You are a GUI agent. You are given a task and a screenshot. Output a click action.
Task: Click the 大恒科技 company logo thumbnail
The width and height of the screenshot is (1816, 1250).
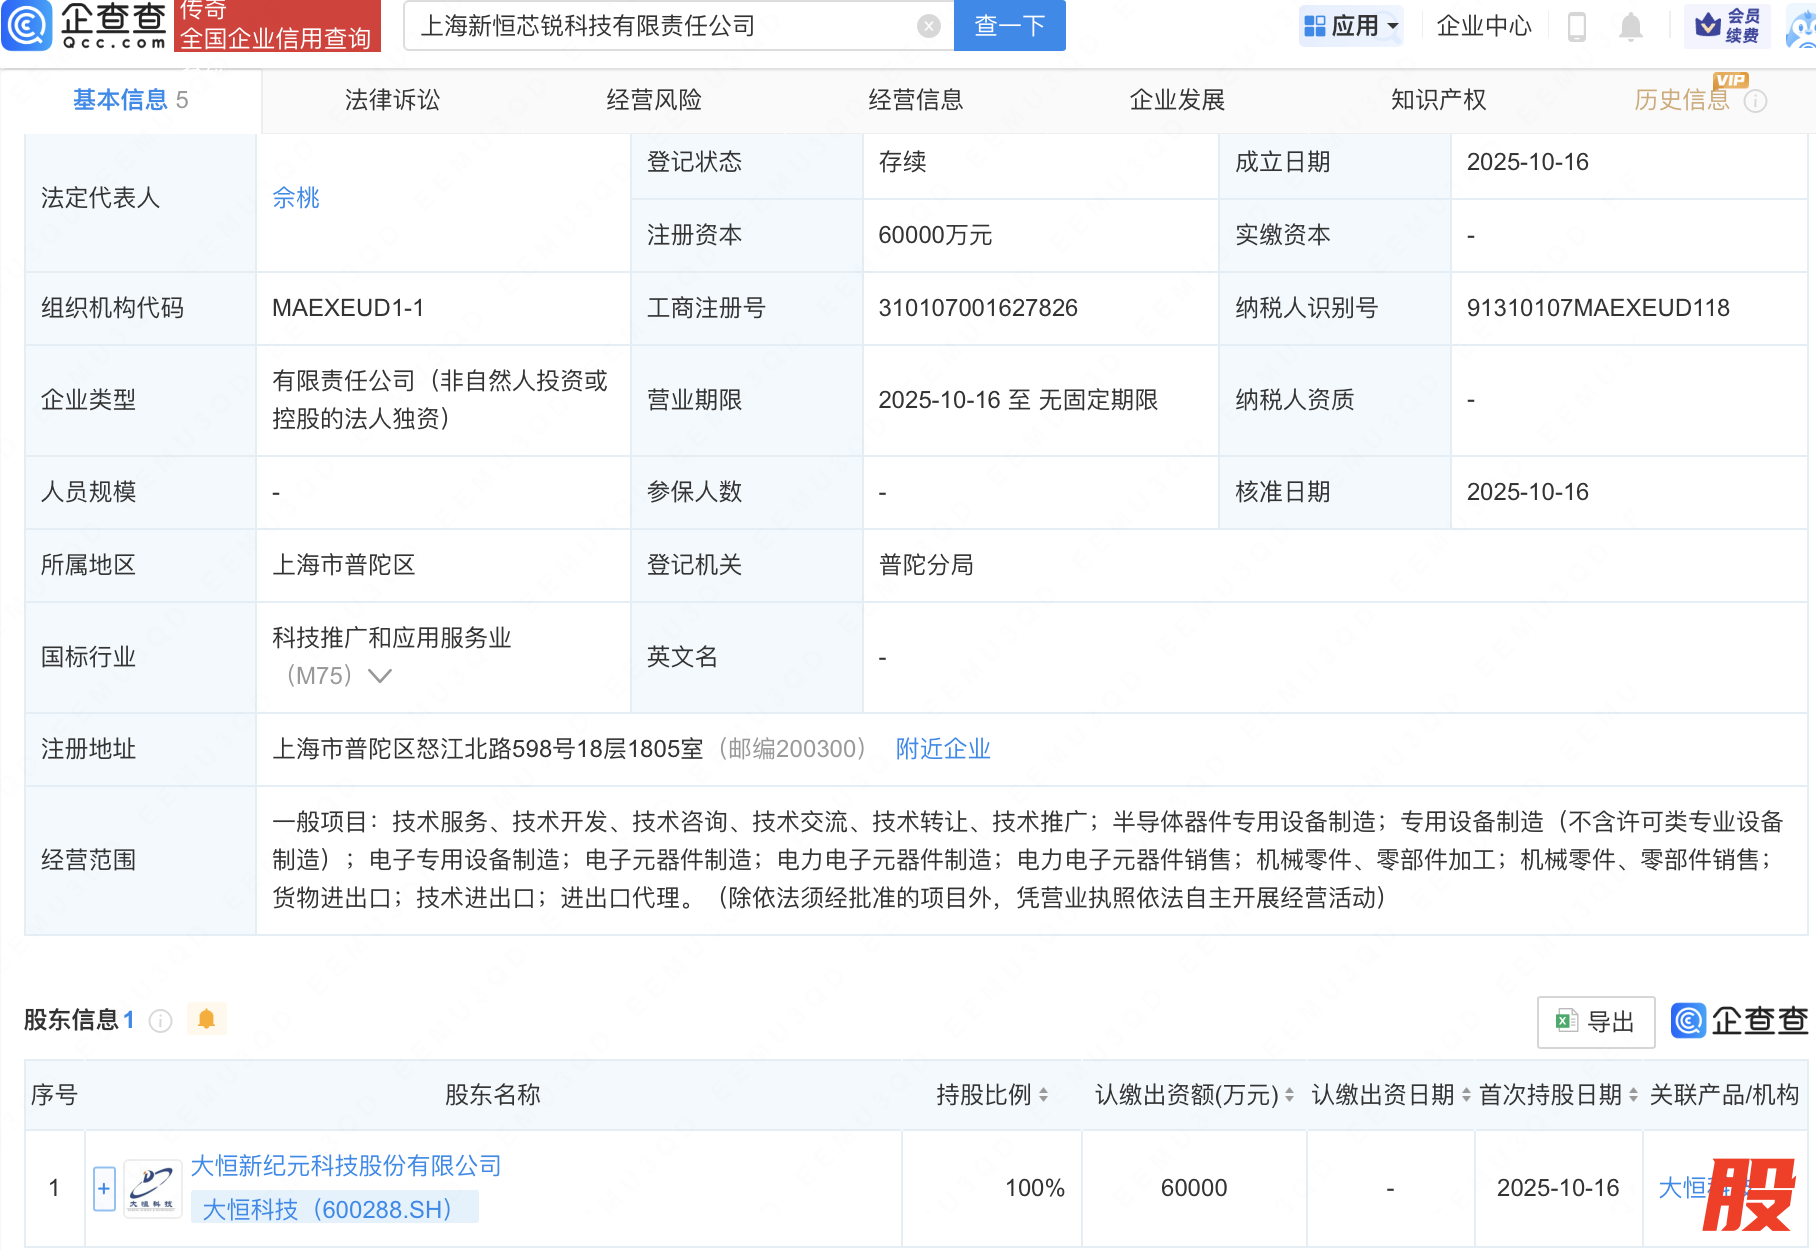coord(152,1188)
